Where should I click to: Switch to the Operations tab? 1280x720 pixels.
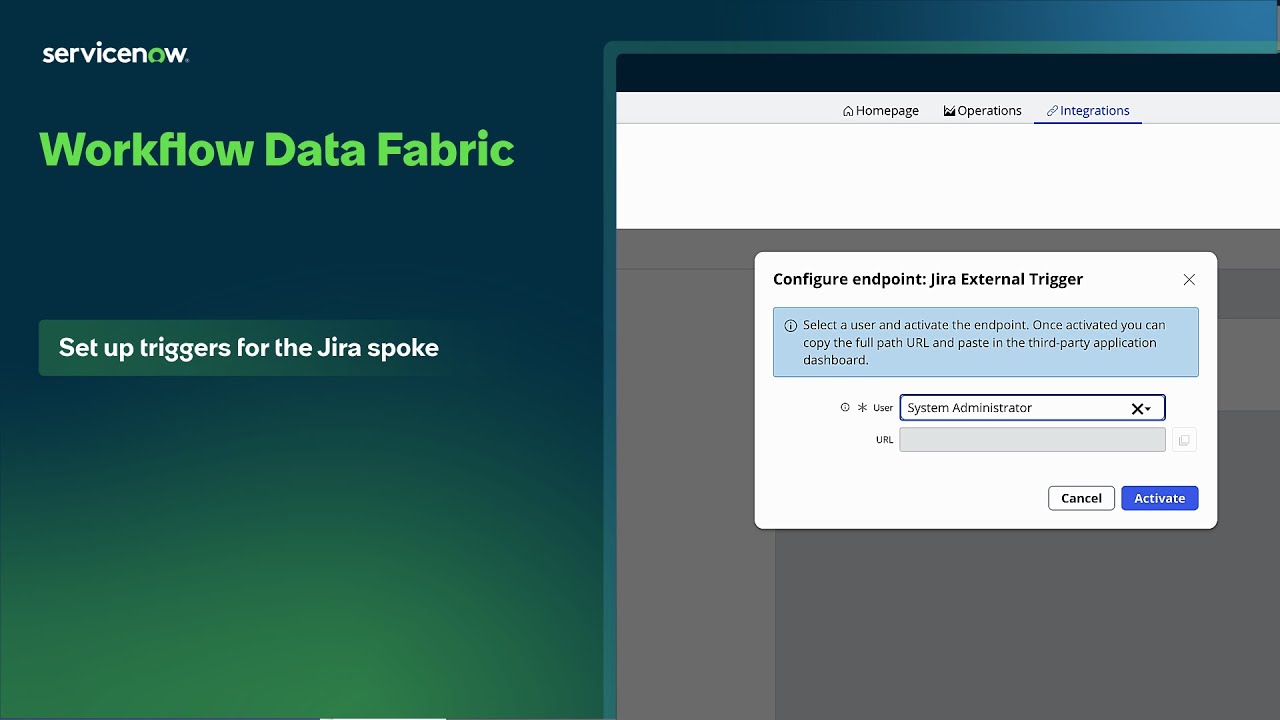[x=990, y=110]
